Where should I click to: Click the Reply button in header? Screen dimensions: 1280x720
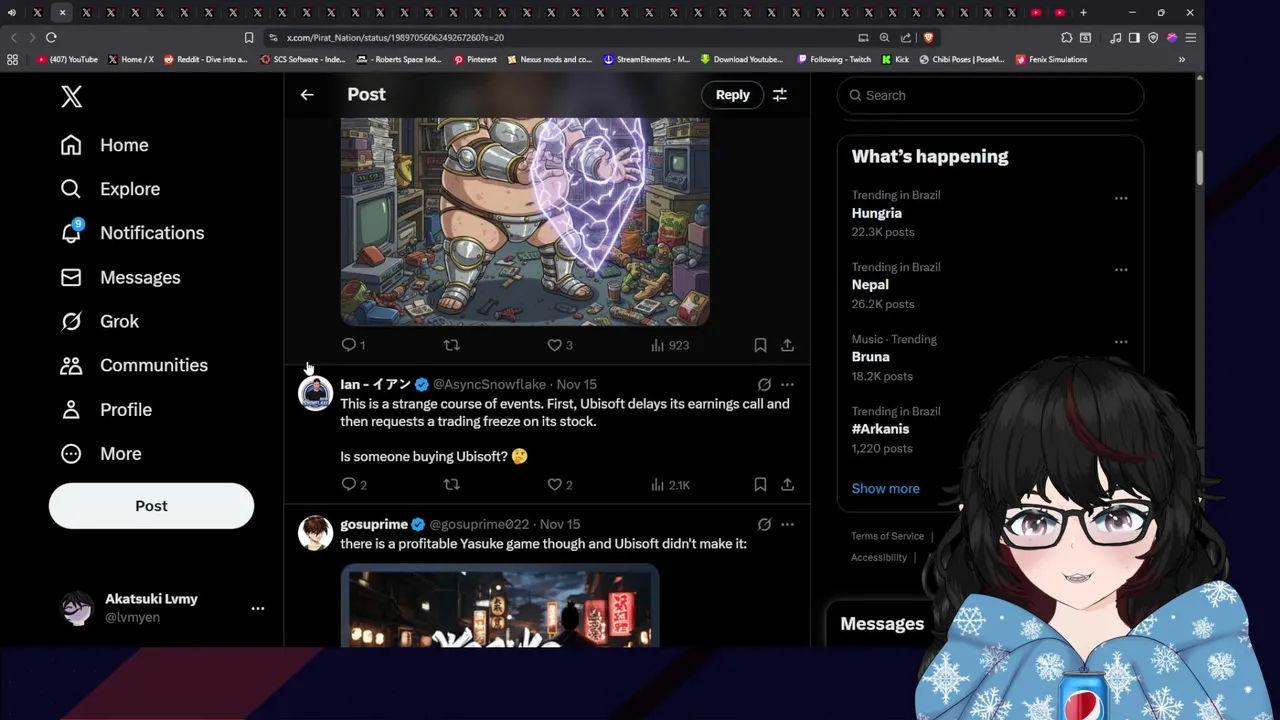point(732,95)
